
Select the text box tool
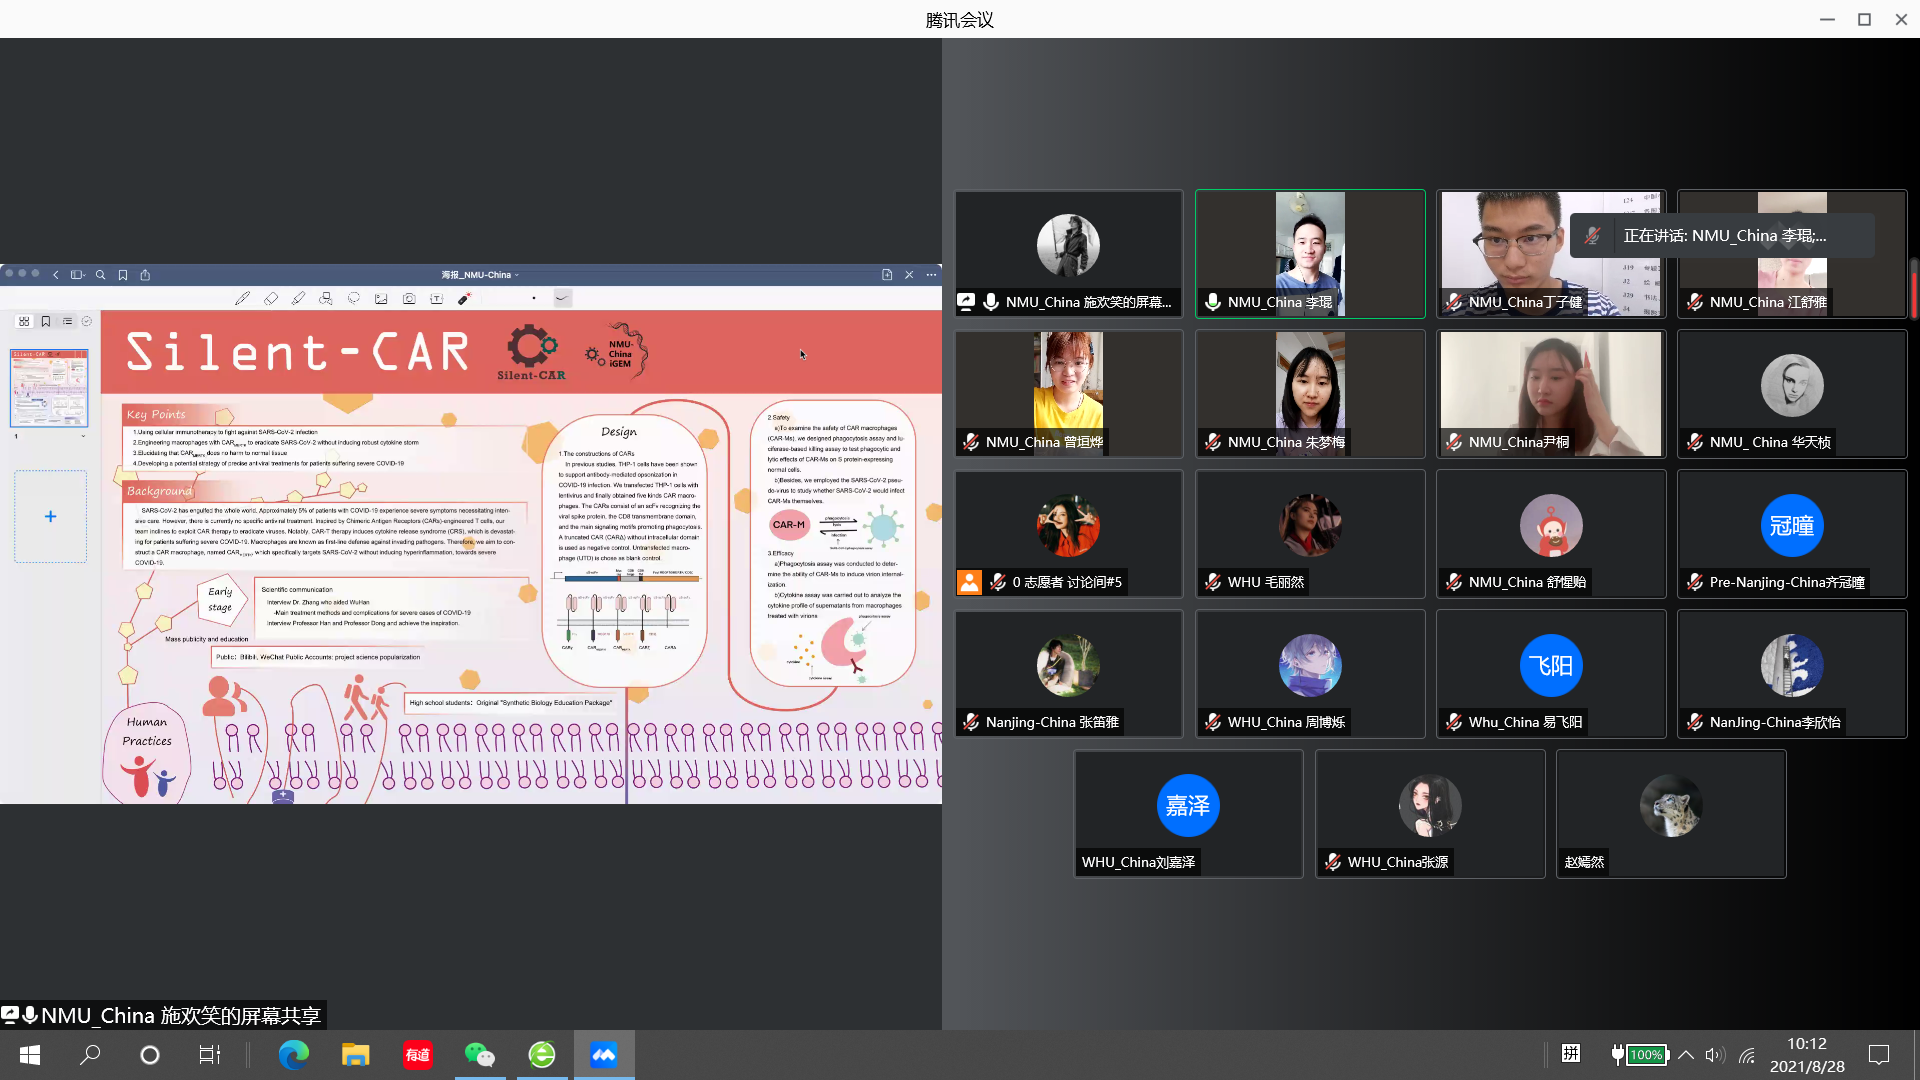pos(436,298)
